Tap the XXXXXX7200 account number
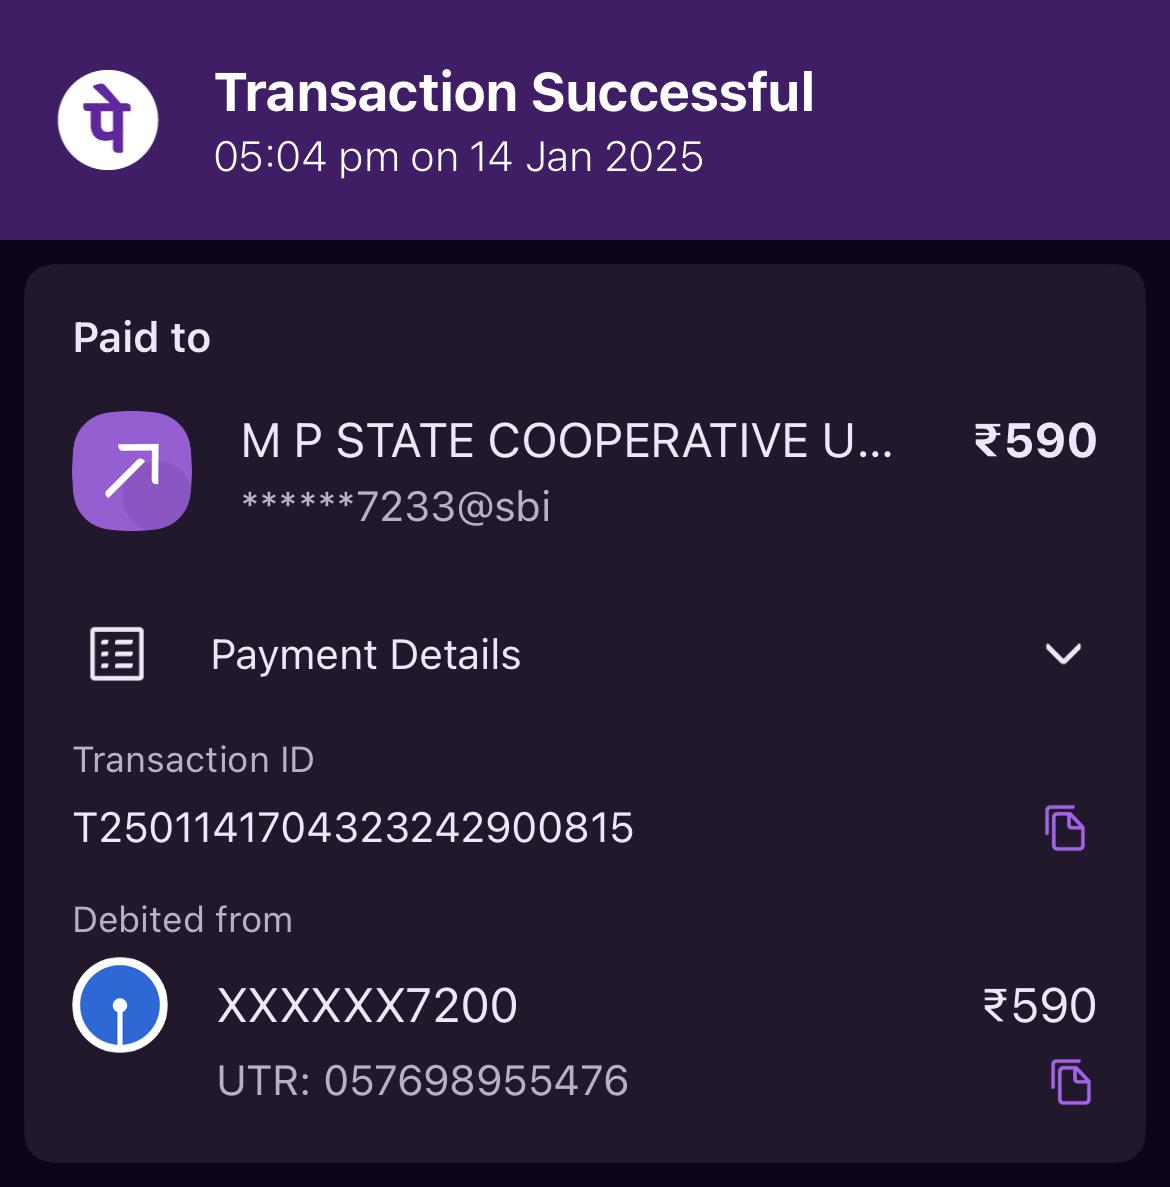 coord(367,1005)
